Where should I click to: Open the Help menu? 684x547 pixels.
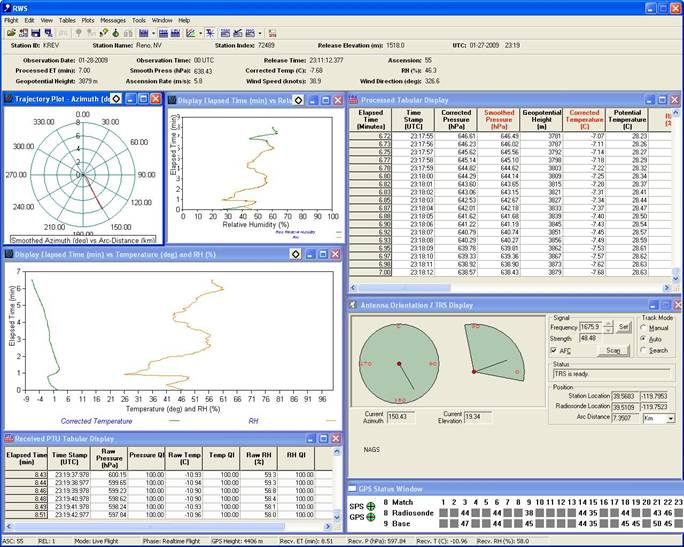[x=184, y=21]
